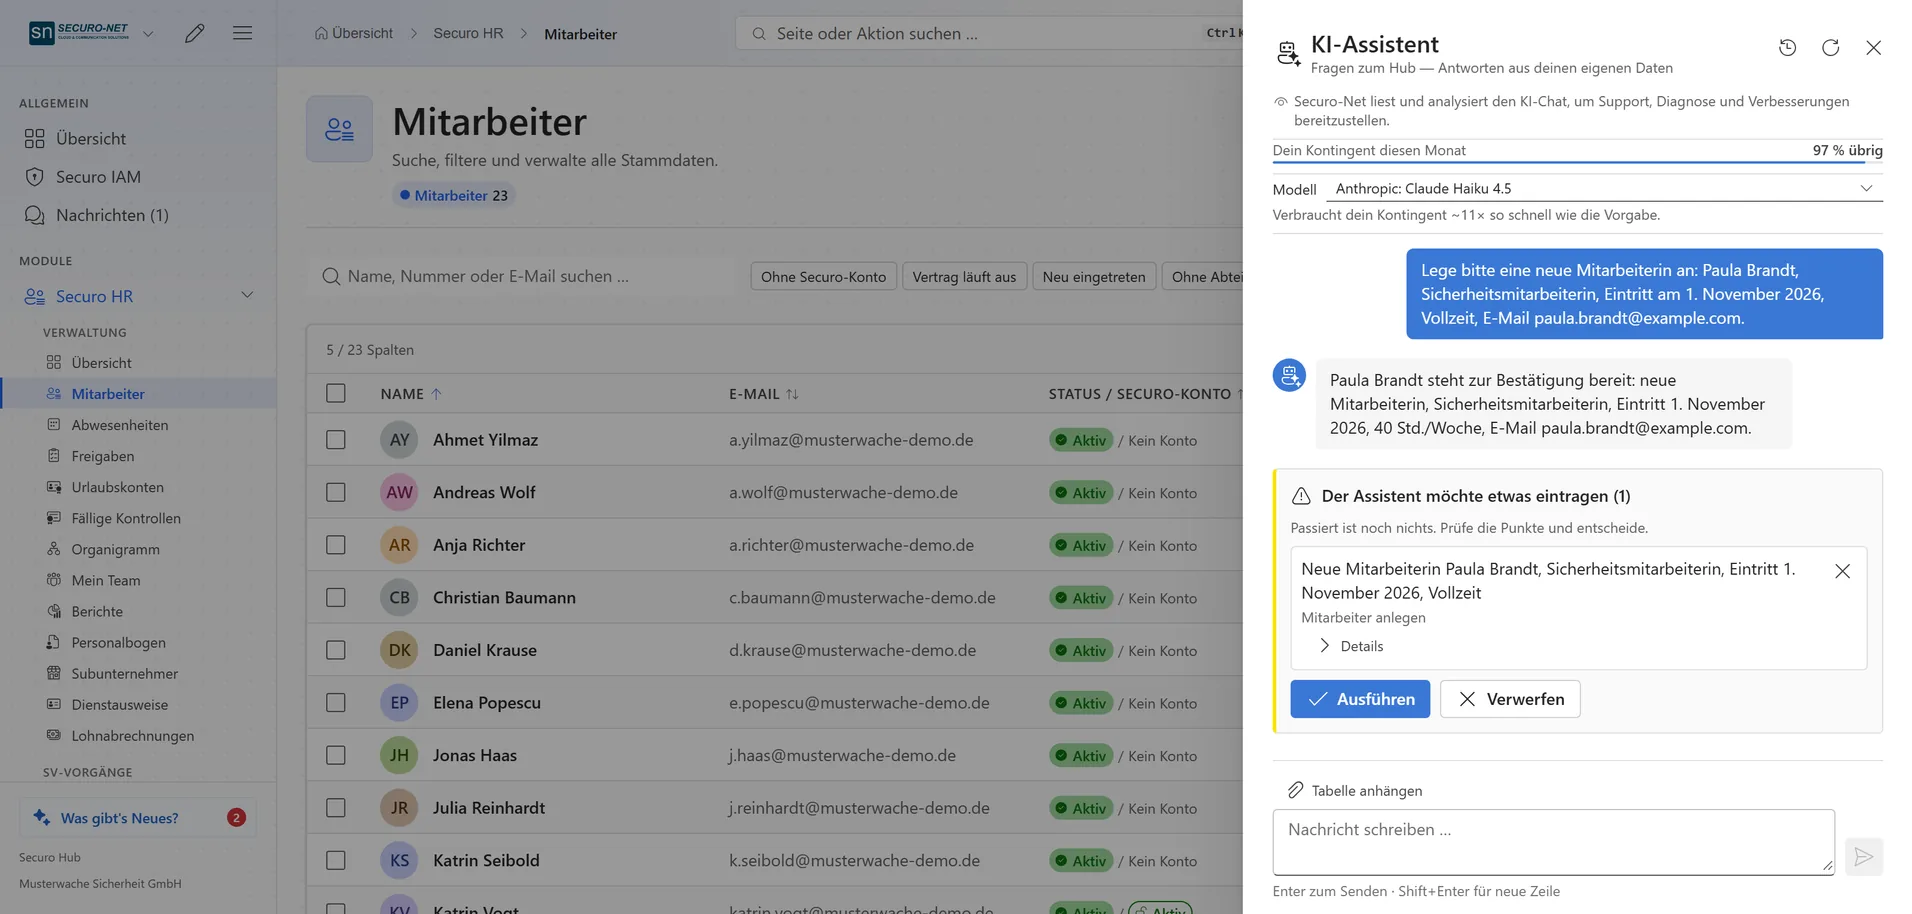The width and height of the screenshot is (1912, 914).
Task: Click the Kontingent 97 % übrig progress bar
Action: [x=1577, y=161]
